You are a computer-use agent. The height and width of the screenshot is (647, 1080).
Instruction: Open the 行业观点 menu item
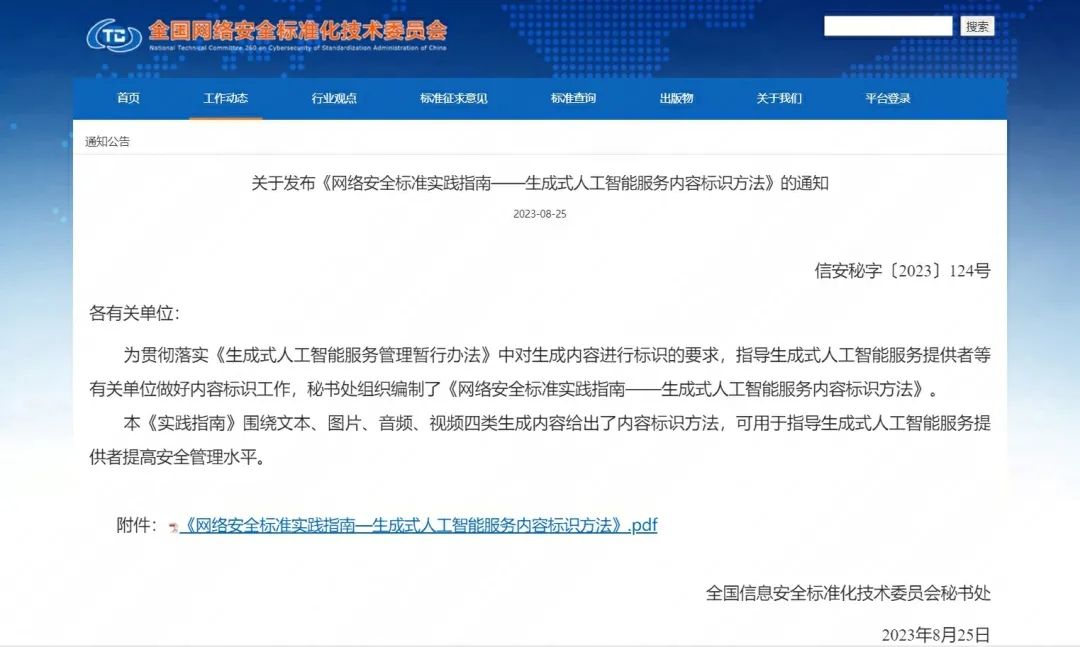[x=334, y=98]
